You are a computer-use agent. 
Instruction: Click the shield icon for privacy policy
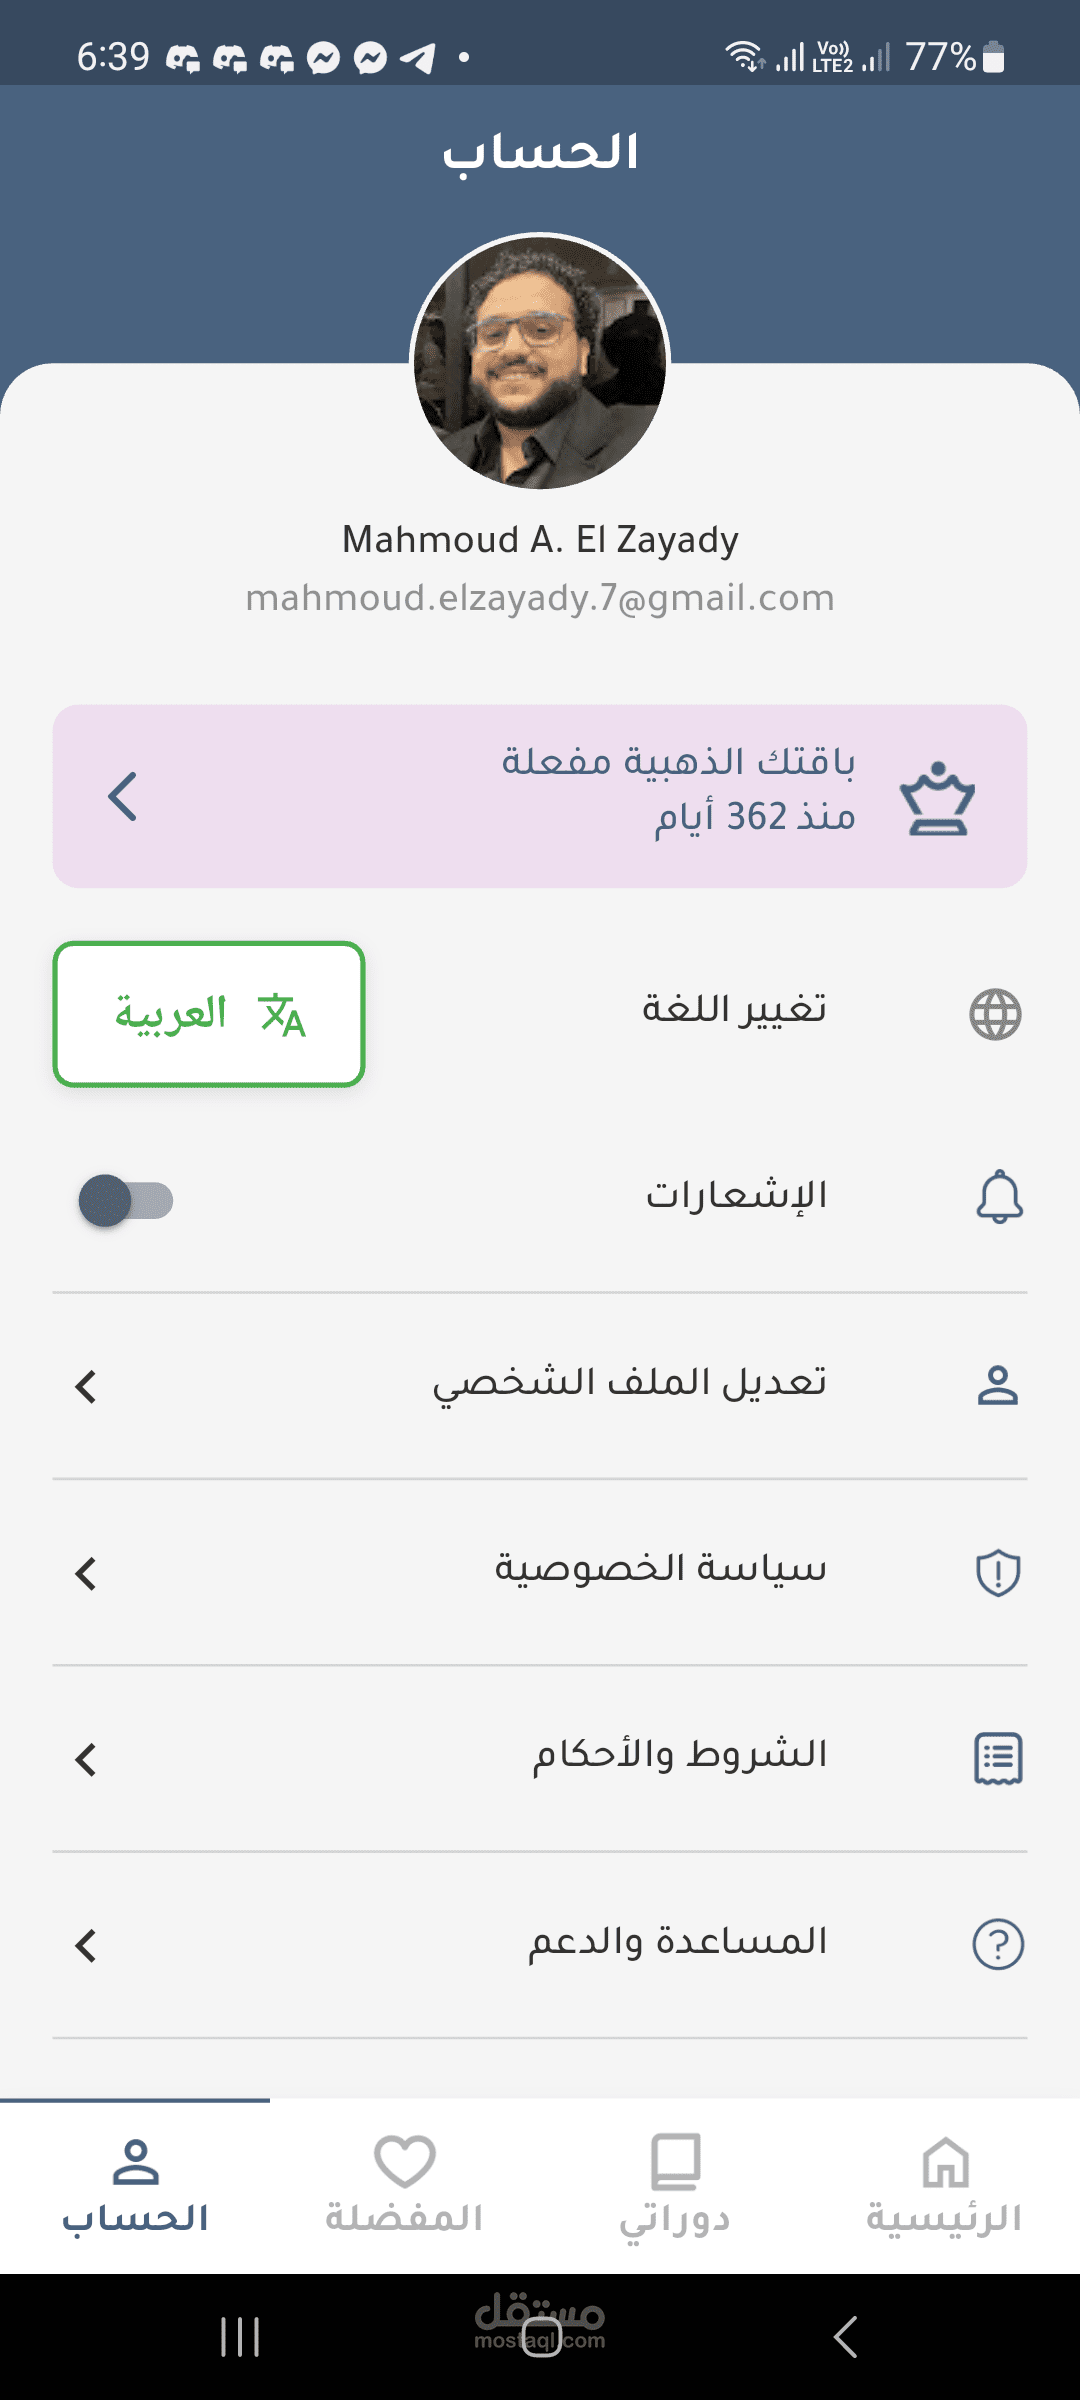pyautogui.click(x=997, y=1572)
